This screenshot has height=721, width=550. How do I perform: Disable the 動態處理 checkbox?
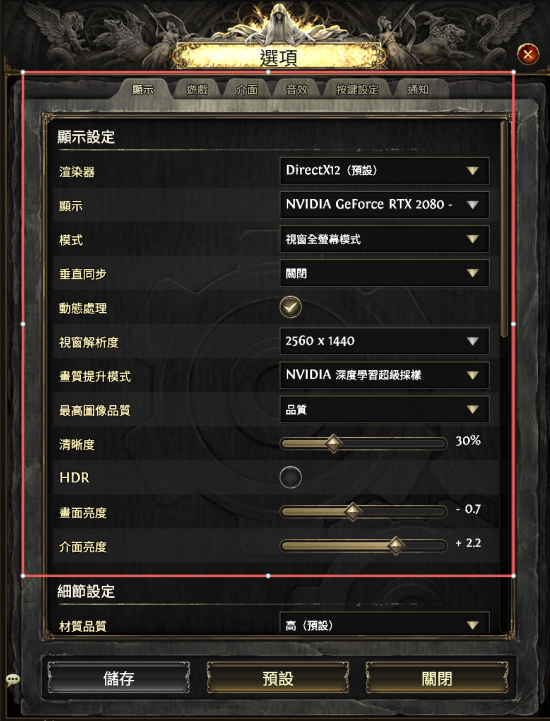tap(291, 307)
